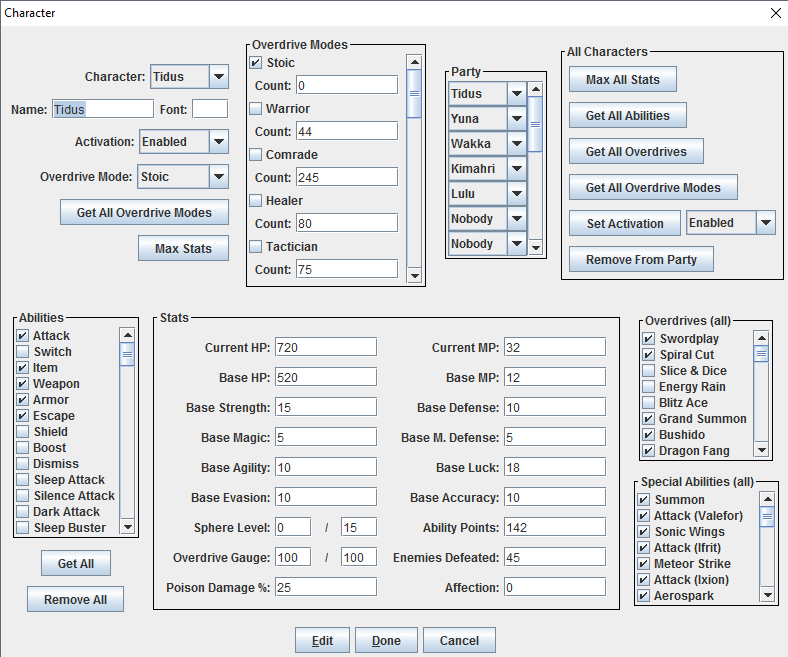Click the Warrior Count field showing 44
The width and height of the screenshot is (788, 657).
[347, 131]
